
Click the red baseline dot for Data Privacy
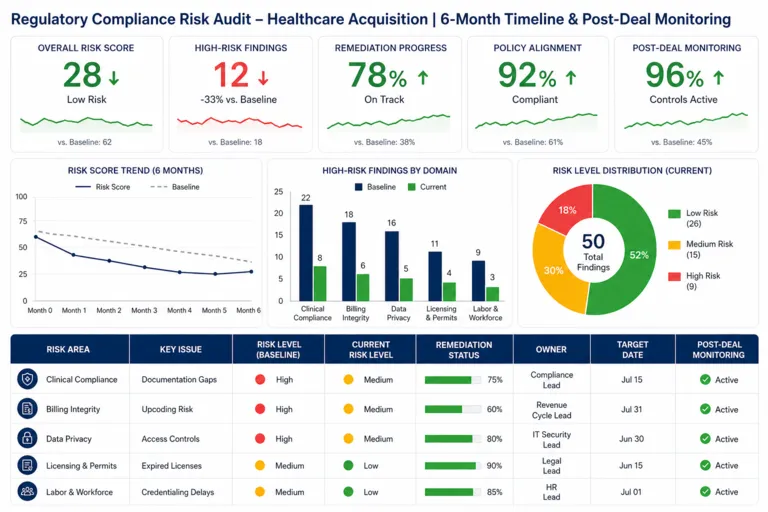260,439
